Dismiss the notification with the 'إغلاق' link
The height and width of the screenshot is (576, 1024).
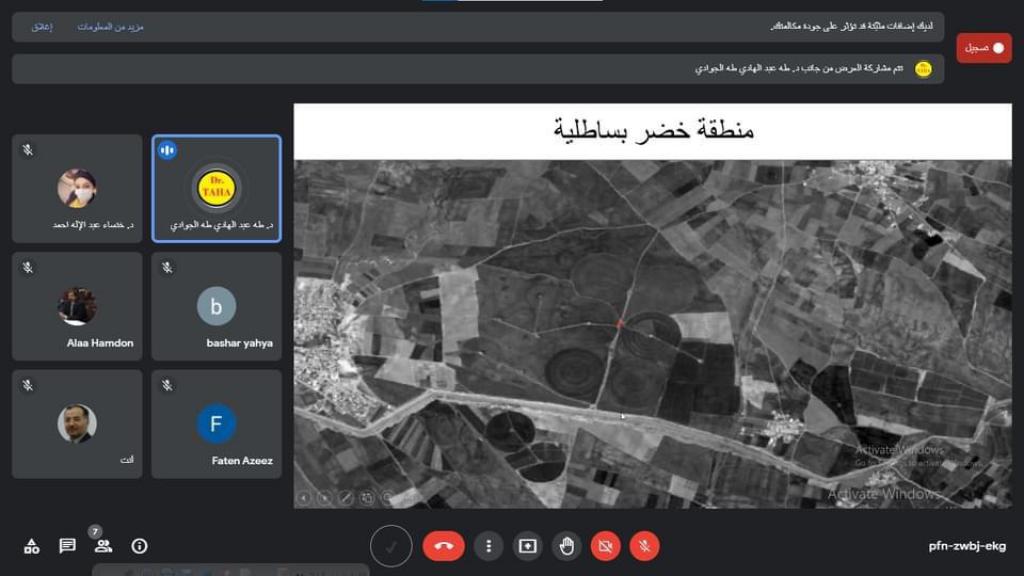(41, 27)
